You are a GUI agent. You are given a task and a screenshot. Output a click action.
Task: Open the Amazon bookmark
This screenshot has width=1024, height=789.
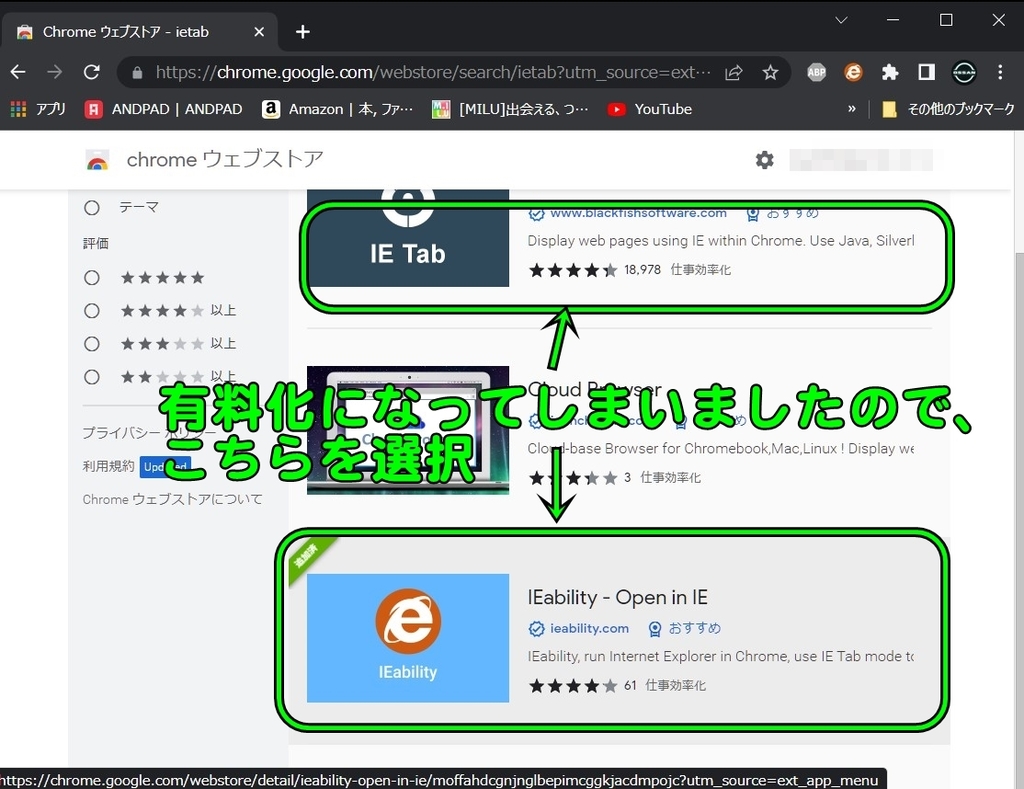pos(338,109)
